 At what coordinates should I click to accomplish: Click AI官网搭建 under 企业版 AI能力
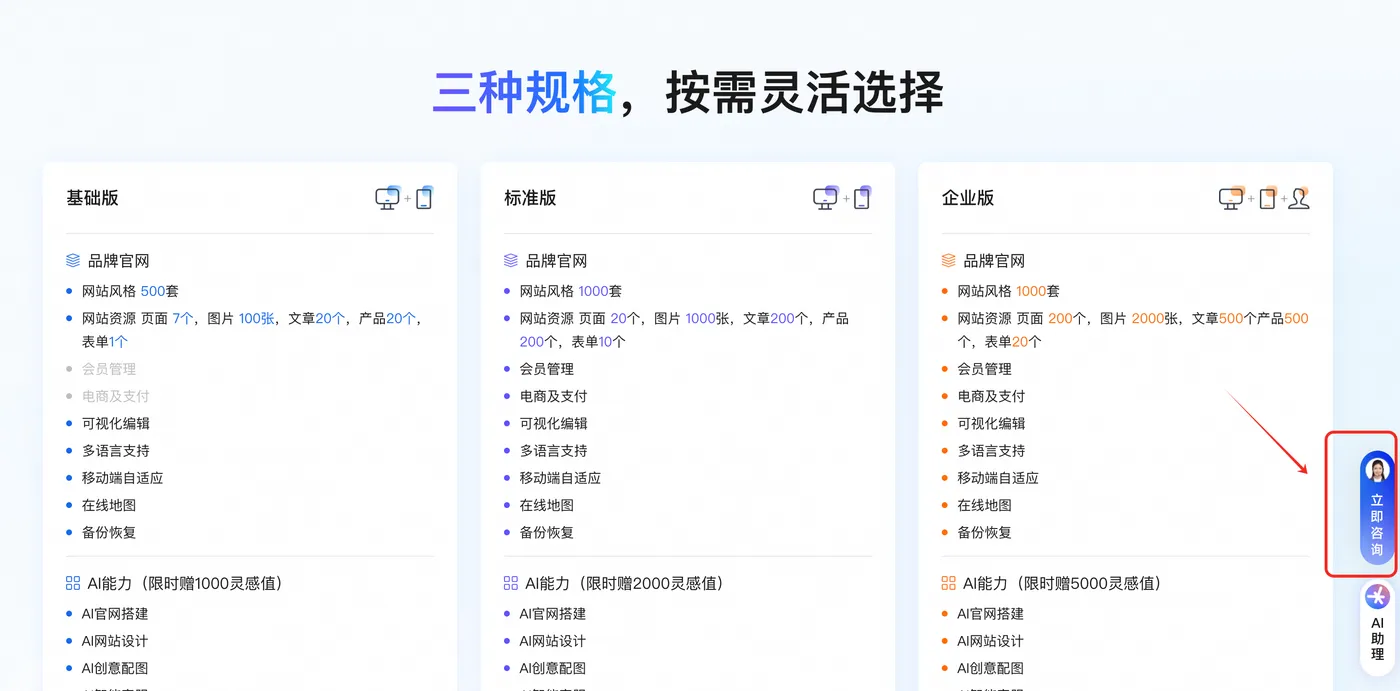click(x=990, y=615)
